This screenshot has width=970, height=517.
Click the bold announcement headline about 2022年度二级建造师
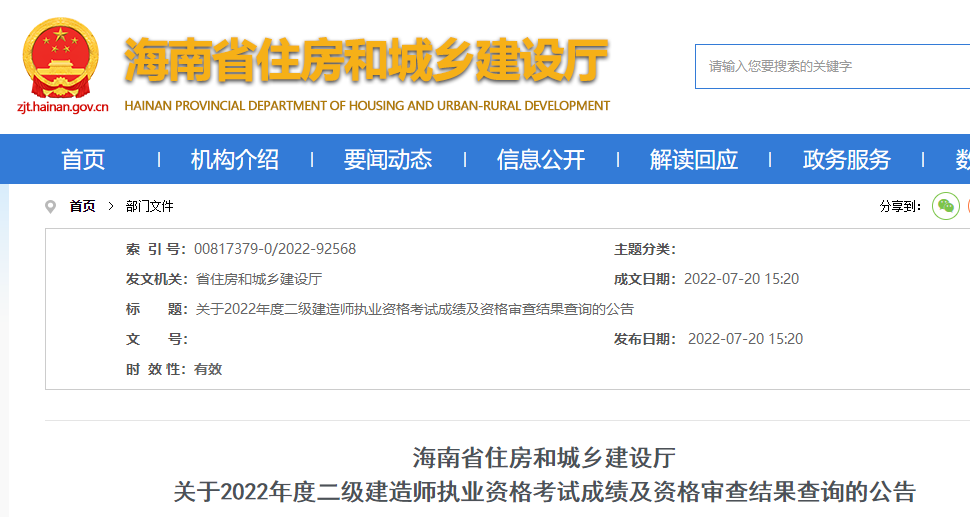click(544, 492)
